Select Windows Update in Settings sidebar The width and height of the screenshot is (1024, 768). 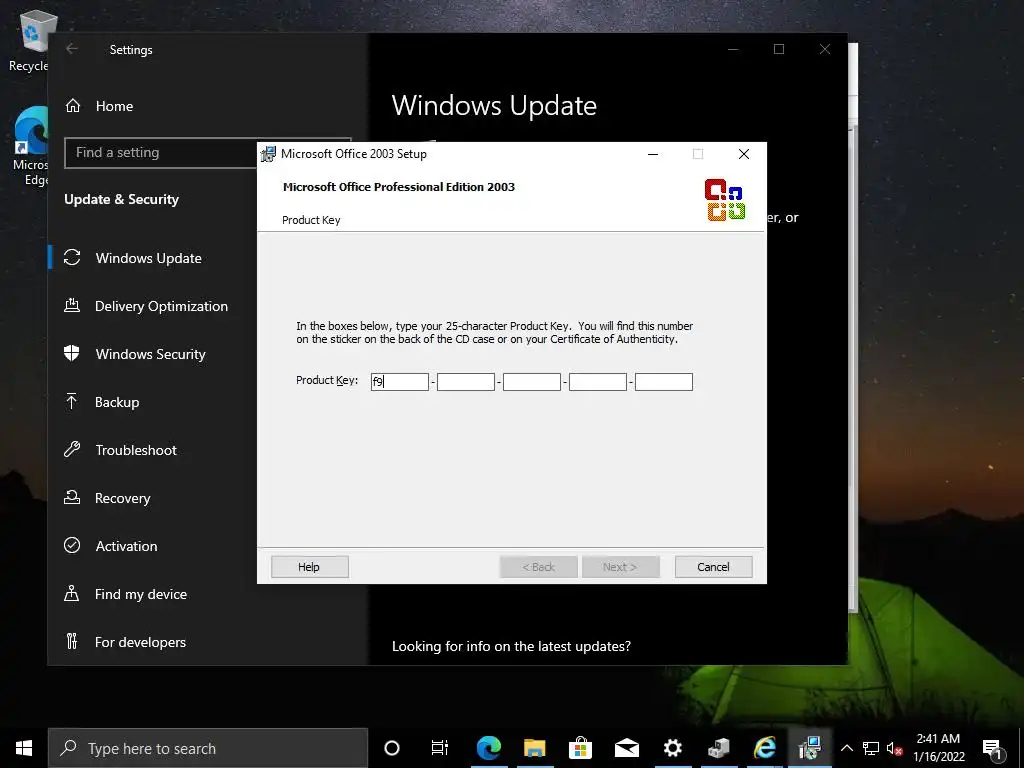pyautogui.click(x=148, y=258)
